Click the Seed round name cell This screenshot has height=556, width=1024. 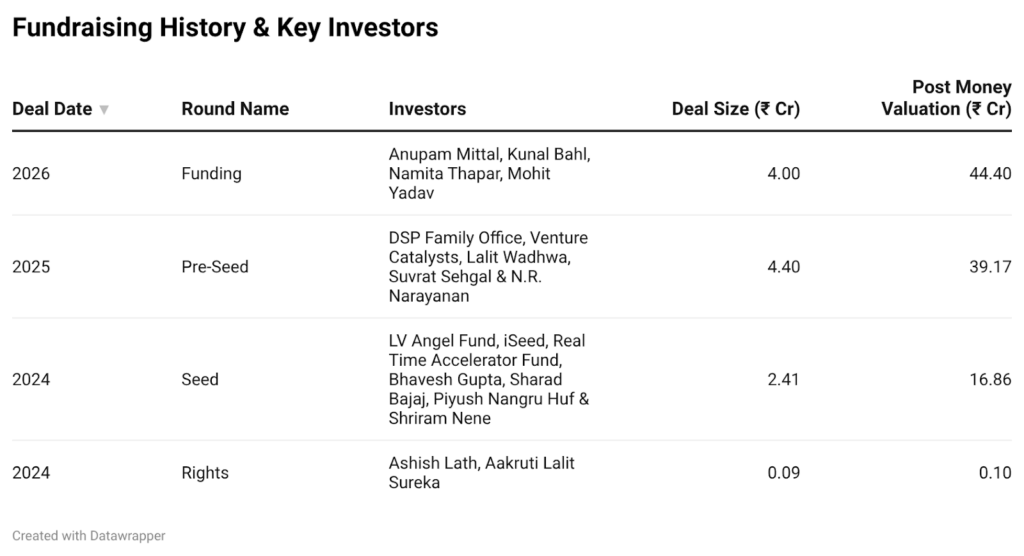click(x=200, y=379)
